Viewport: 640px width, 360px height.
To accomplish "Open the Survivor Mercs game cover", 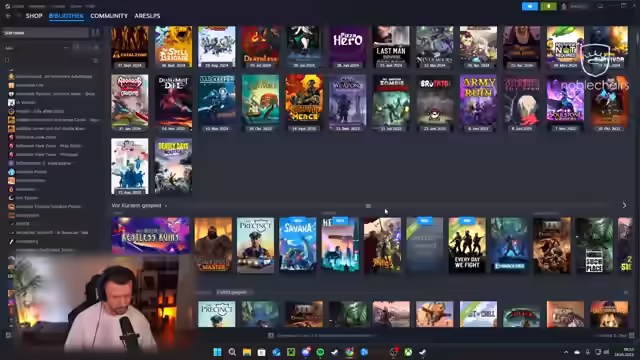I will [304, 103].
